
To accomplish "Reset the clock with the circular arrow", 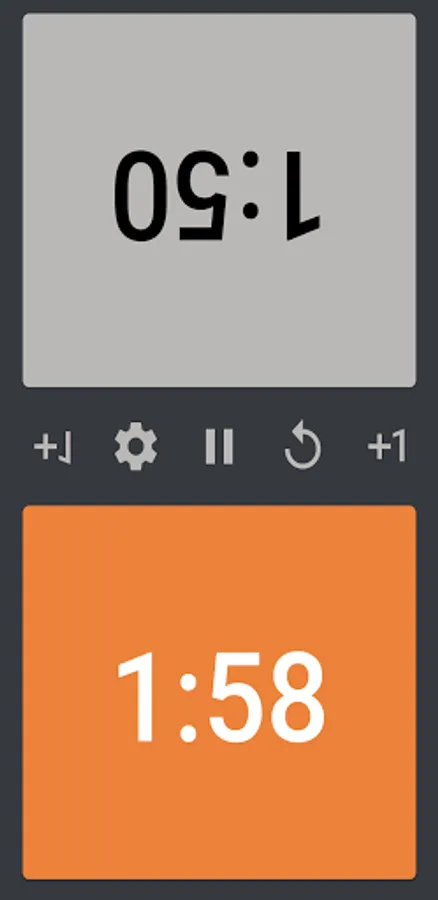I will 303,445.
